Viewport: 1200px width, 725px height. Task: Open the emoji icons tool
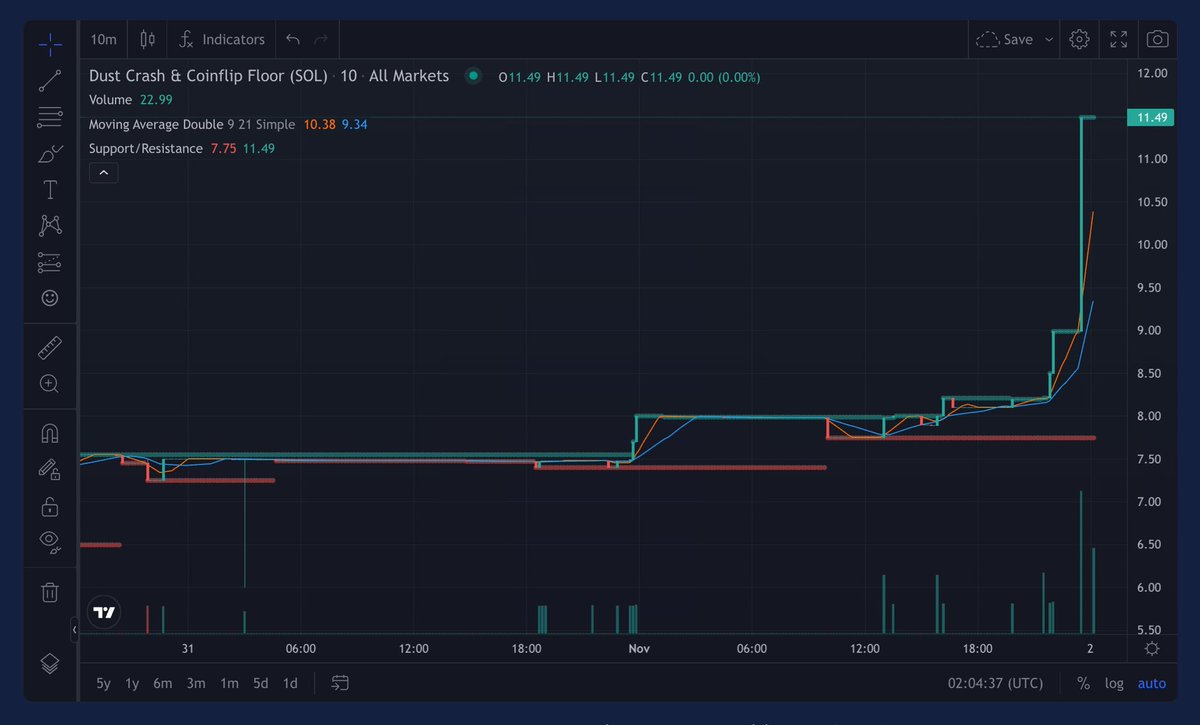[50, 298]
